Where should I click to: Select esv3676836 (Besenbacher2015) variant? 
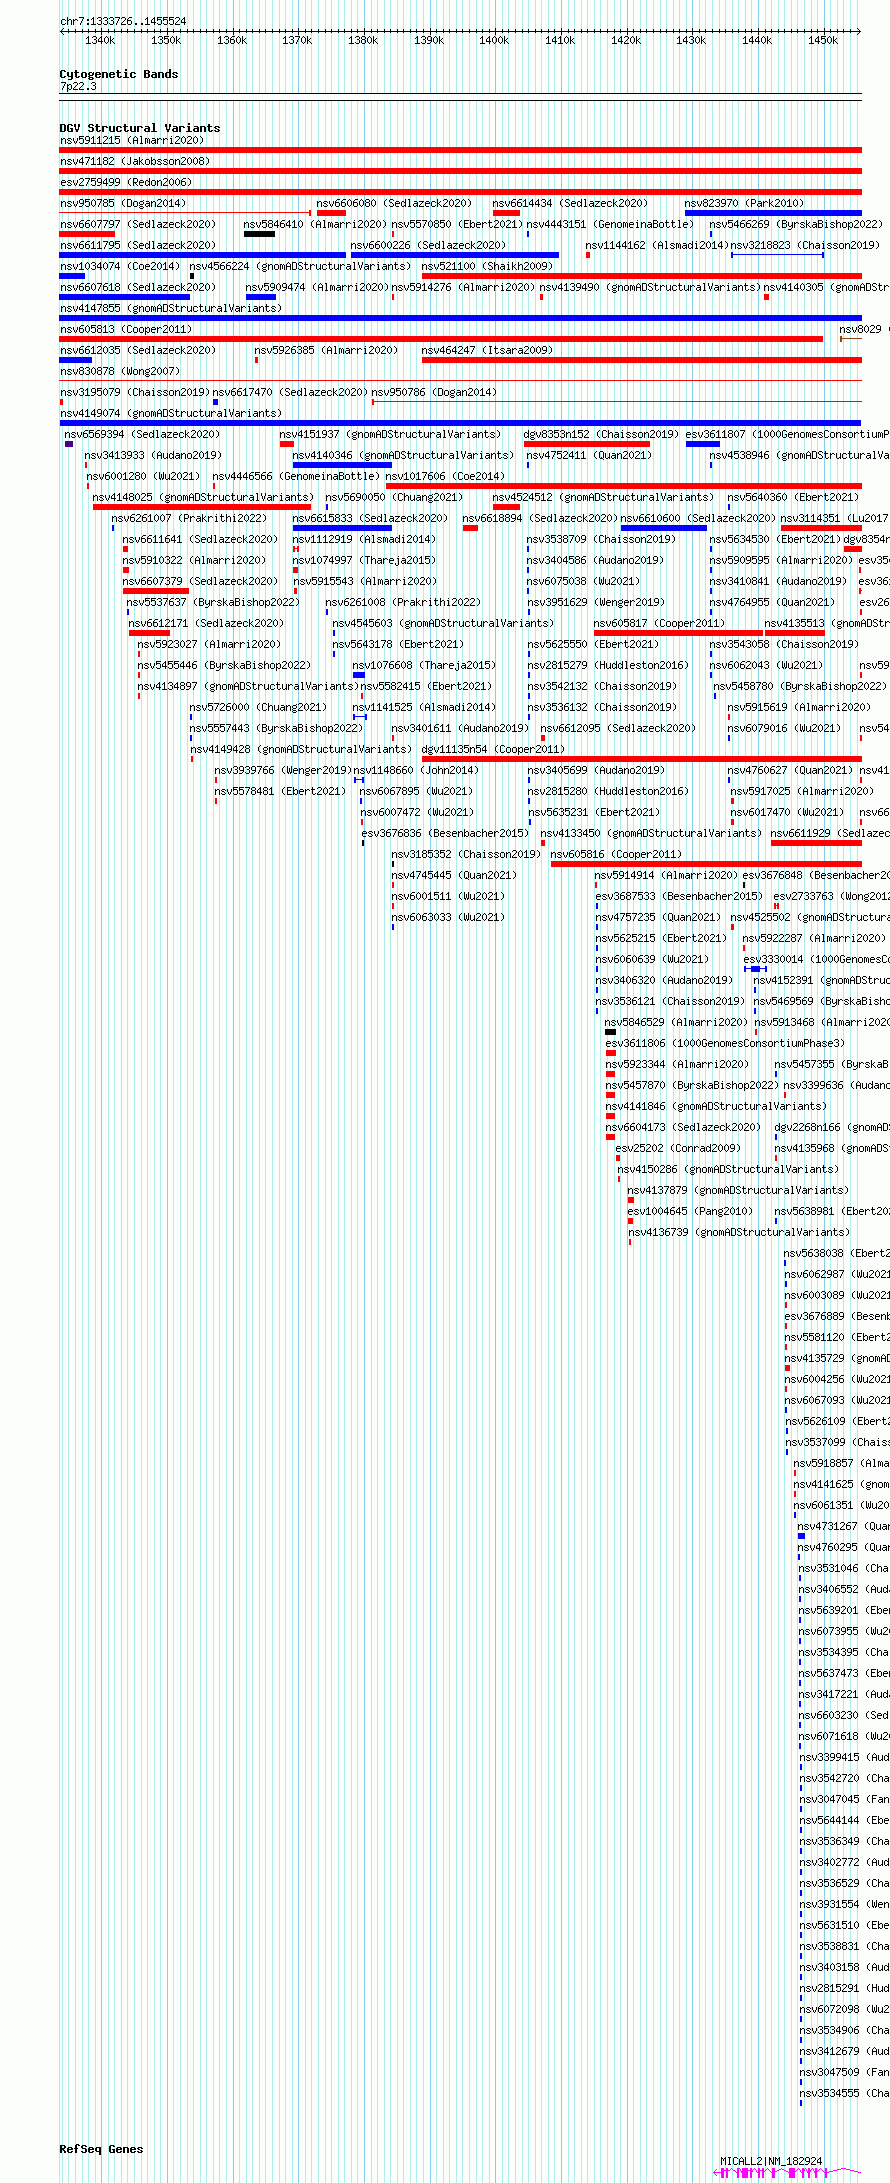363,843
